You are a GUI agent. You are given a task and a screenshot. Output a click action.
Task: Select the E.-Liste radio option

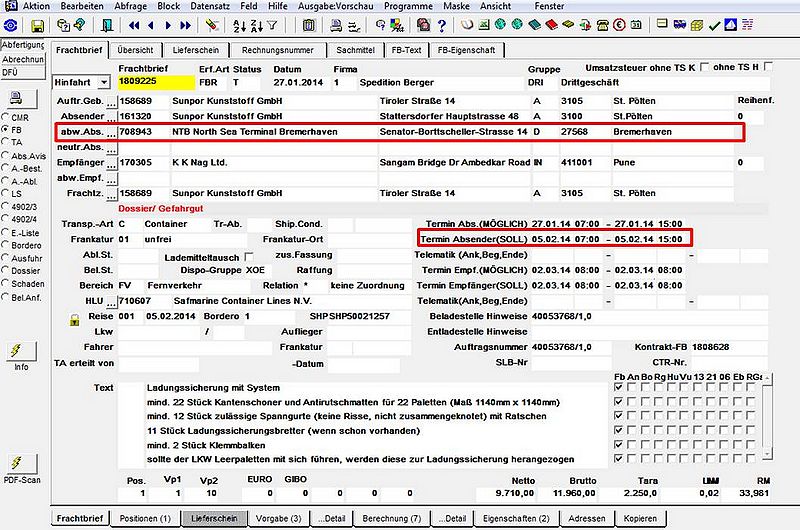[x=6, y=233]
